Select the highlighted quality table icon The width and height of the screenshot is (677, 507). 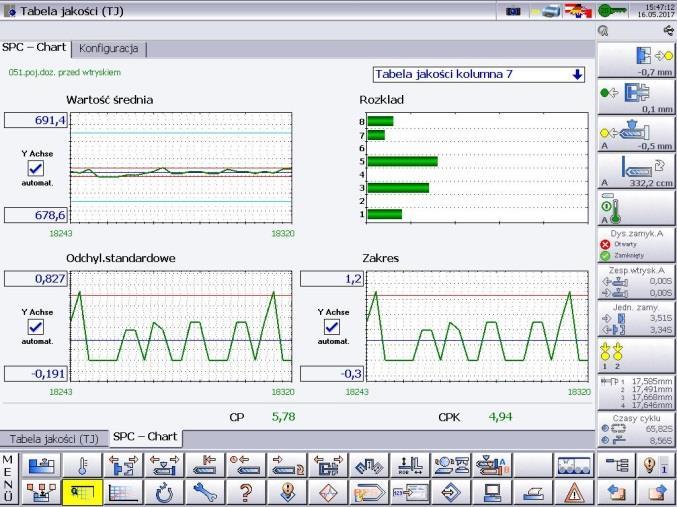[x=82, y=492]
